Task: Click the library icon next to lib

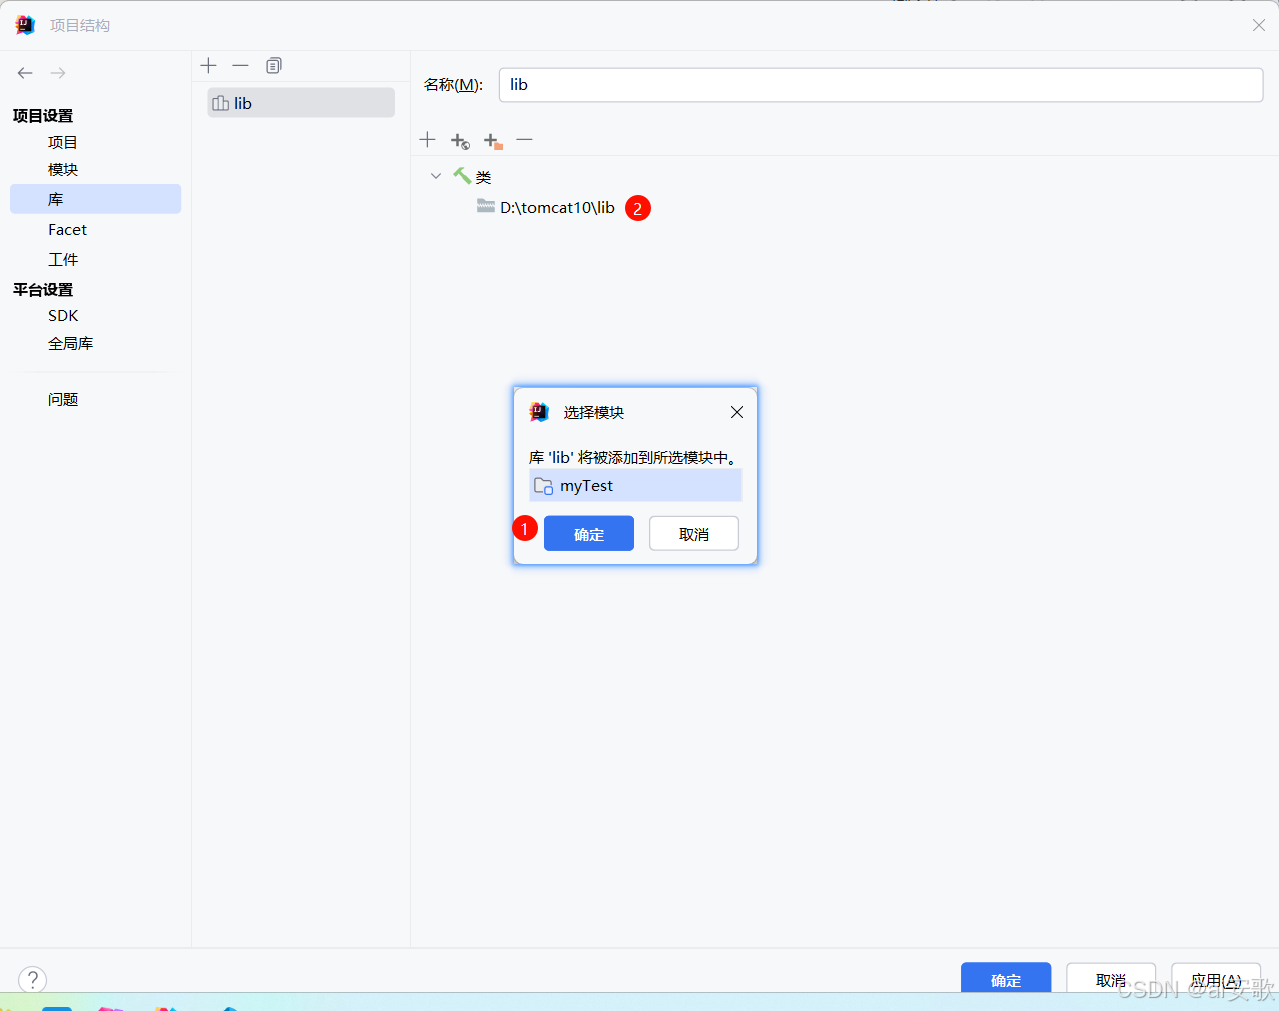Action: click(x=221, y=103)
